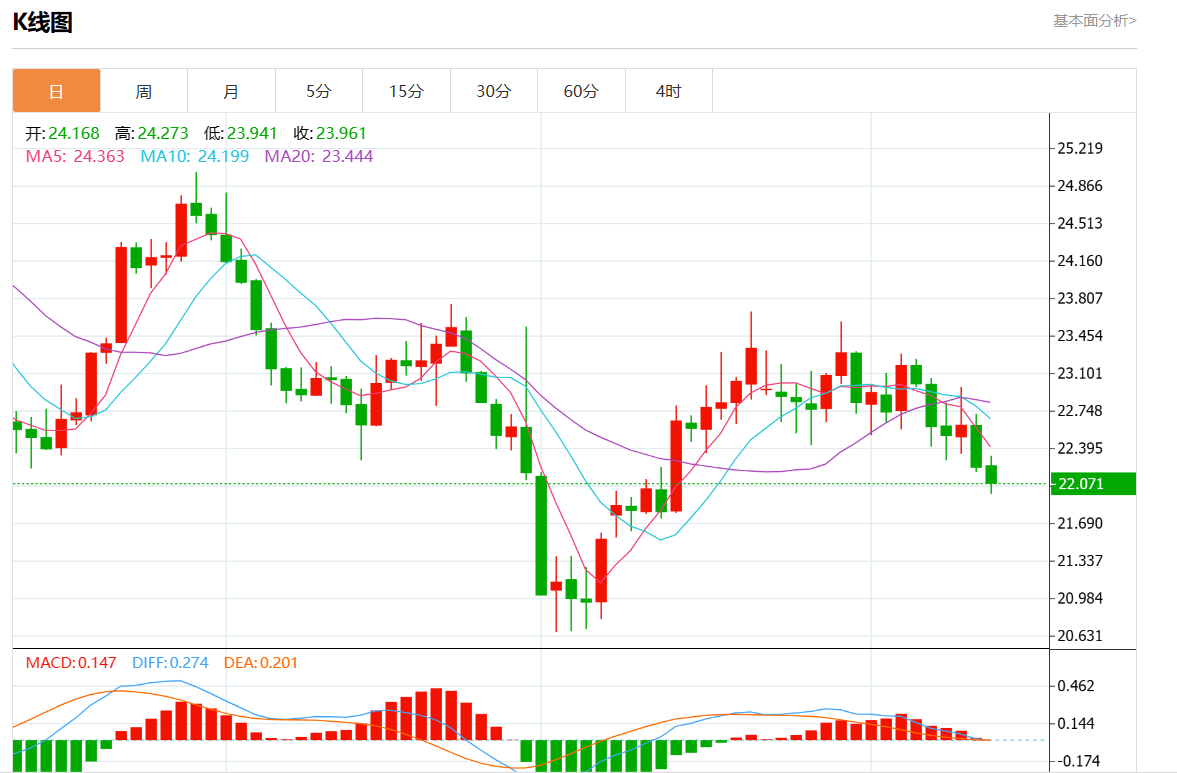Open the 基本面分析> link

point(1094,21)
